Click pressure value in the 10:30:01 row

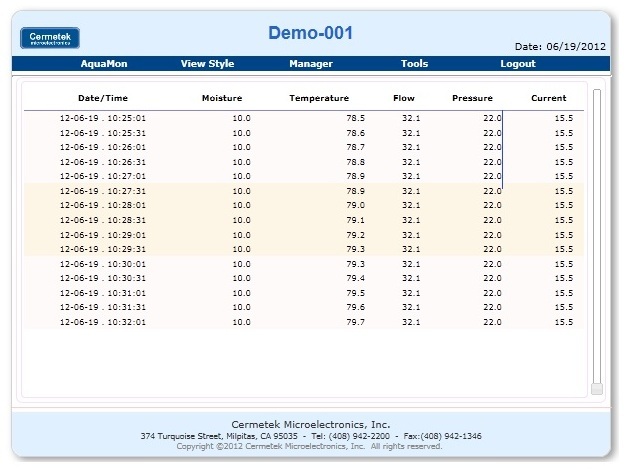pyautogui.click(x=492, y=264)
